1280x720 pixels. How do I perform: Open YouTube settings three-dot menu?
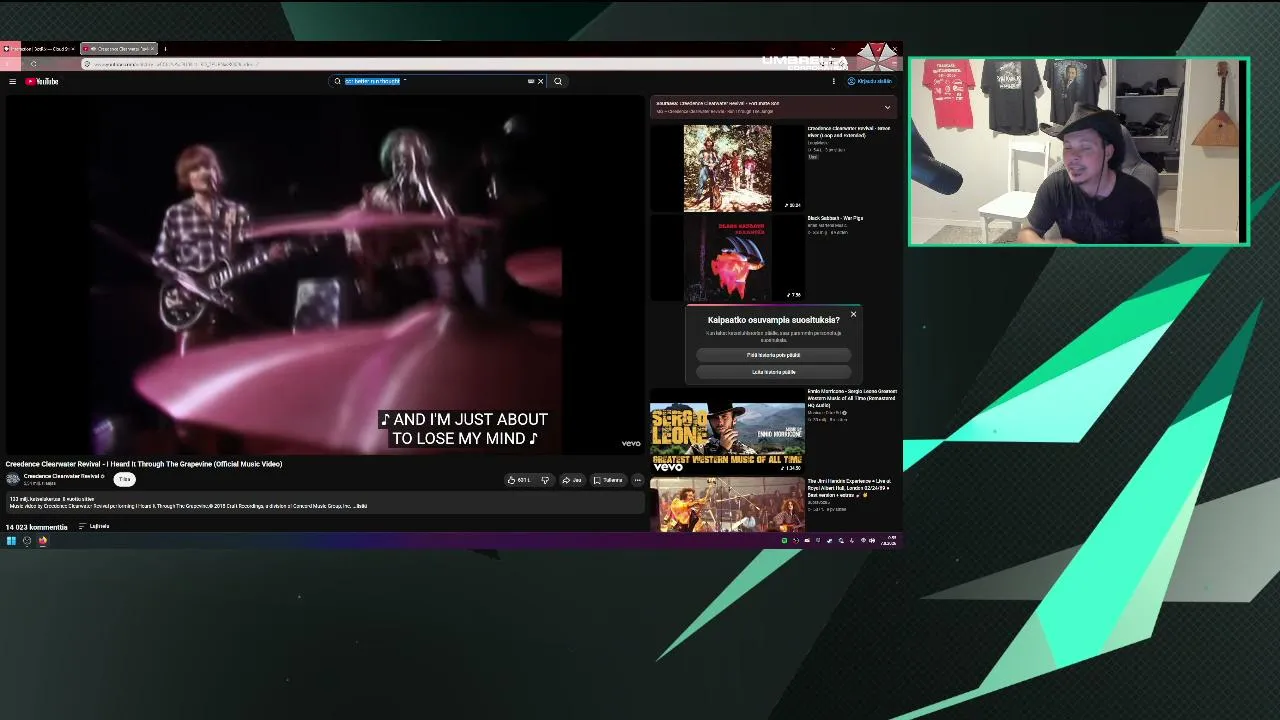tap(834, 81)
